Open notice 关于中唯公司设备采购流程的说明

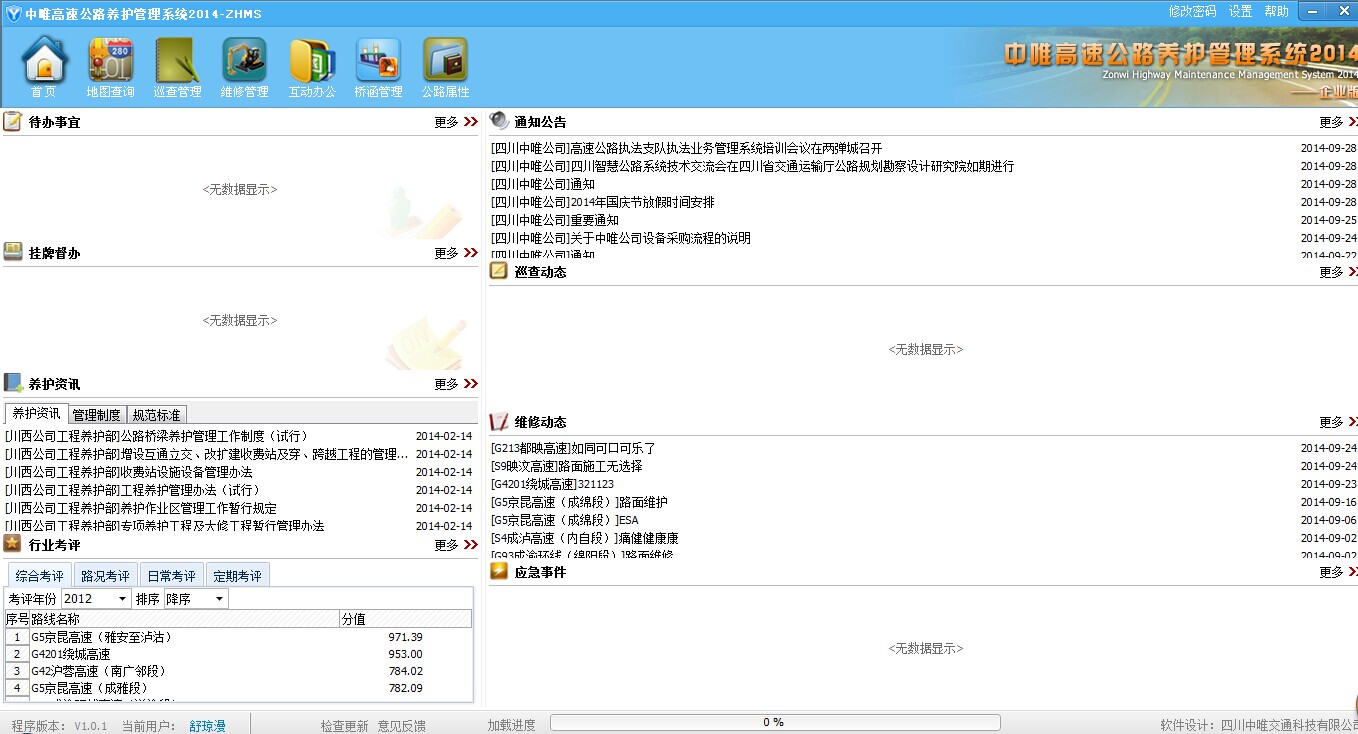(x=621, y=238)
